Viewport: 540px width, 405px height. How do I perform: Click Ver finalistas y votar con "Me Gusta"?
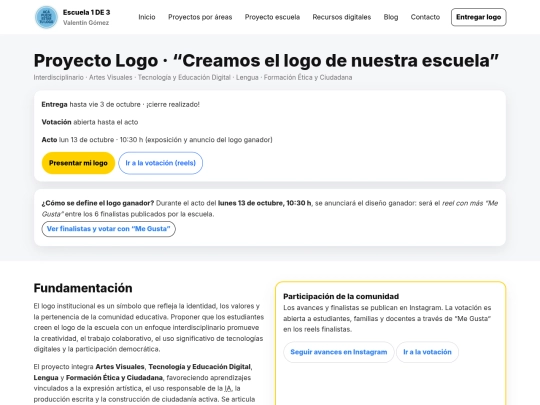(108, 229)
